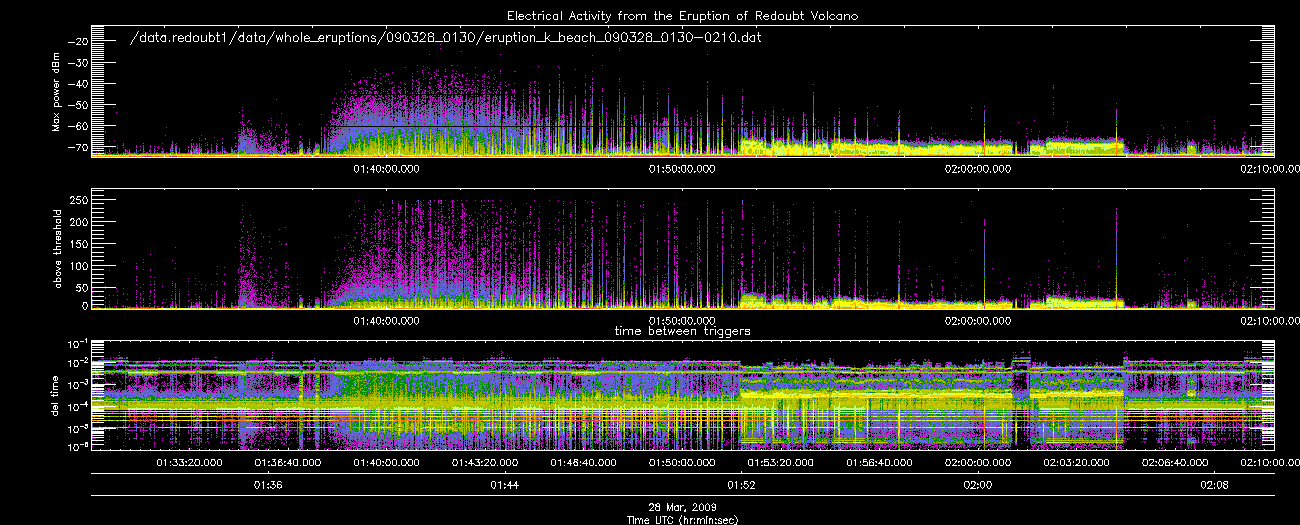Viewport: 1300px width, 525px height.
Task: Click the 10^-2 tick on del time axis
Action: tap(78, 364)
